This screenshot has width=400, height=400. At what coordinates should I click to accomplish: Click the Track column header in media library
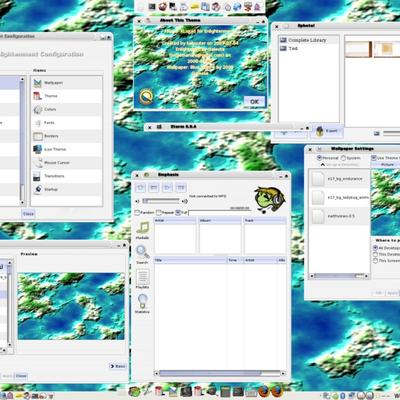265,220
